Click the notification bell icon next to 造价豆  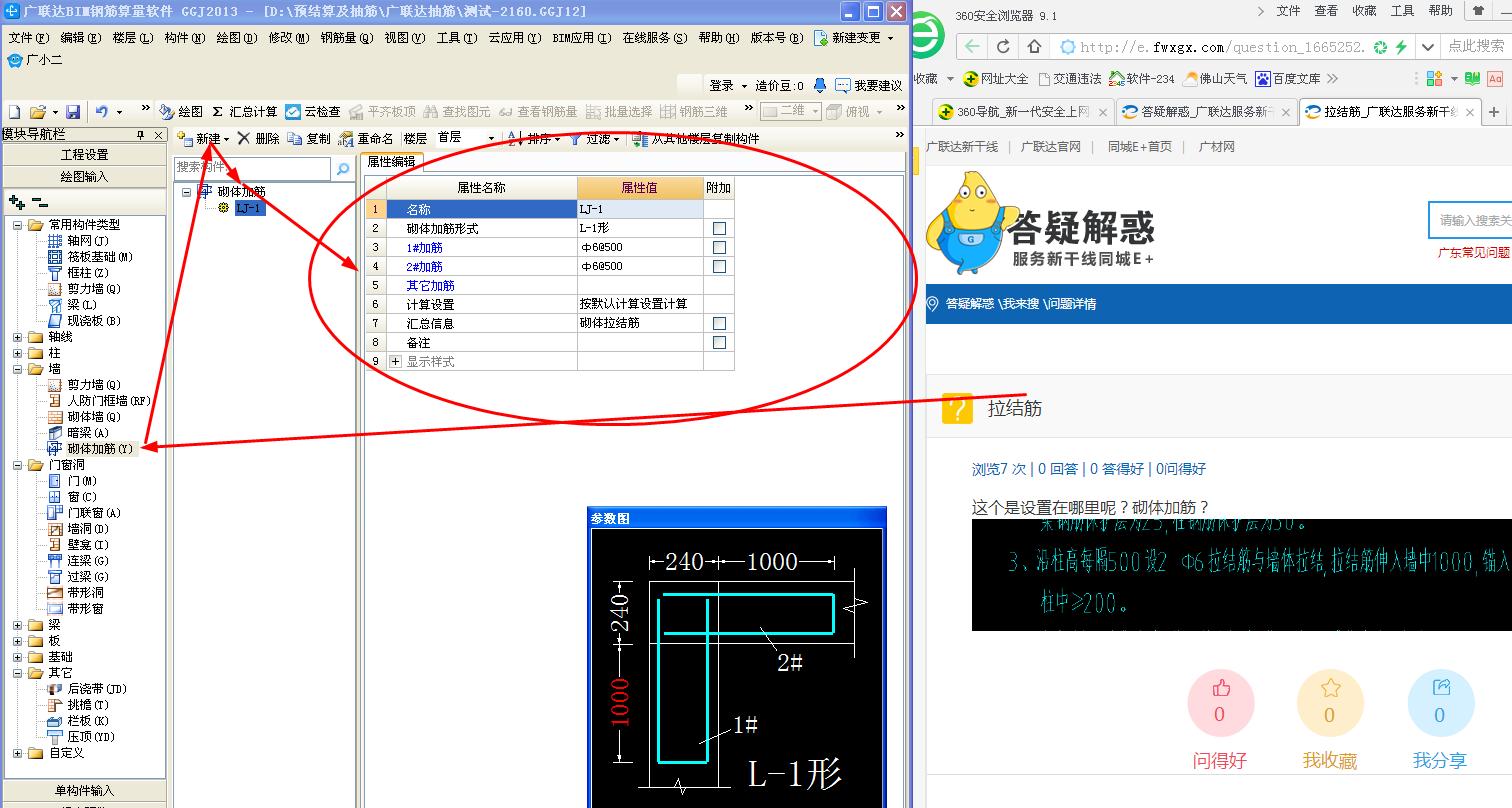[x=820, y=86]
